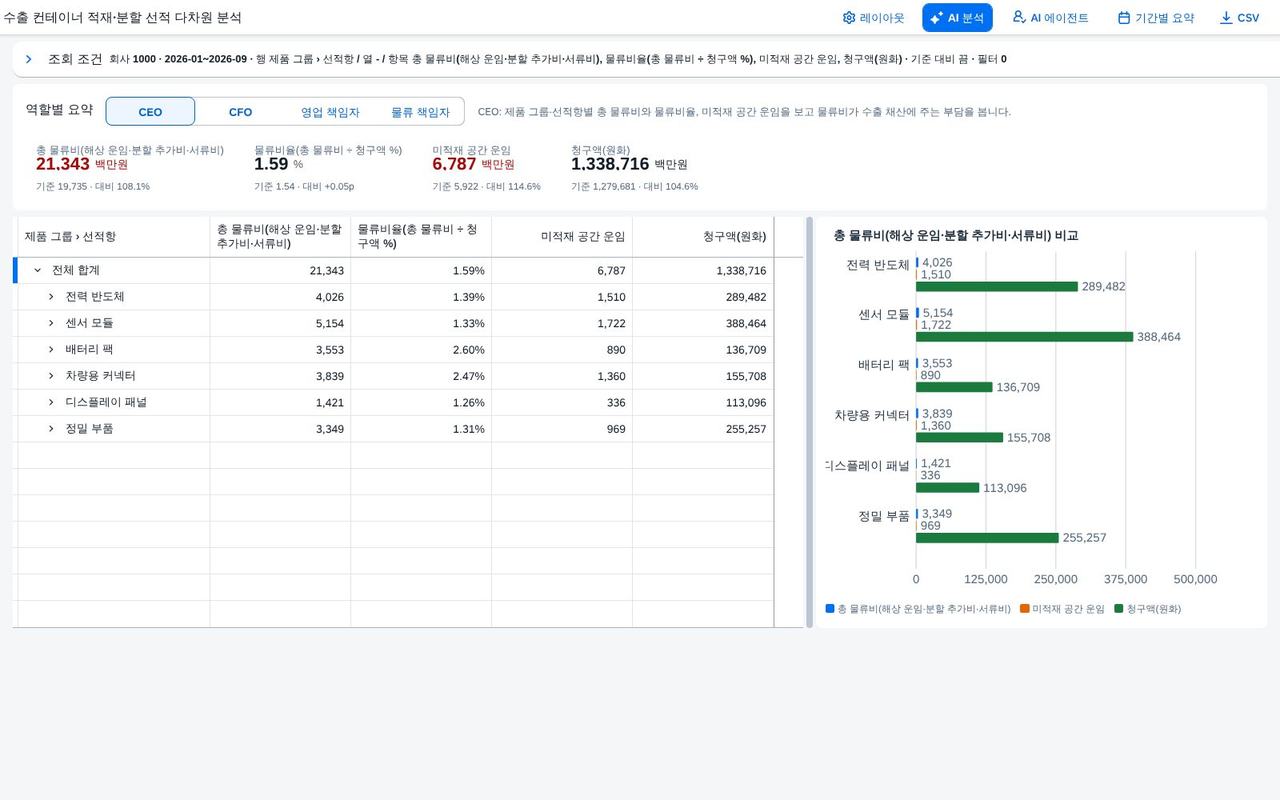The image size is (1280, 800).
Task: Open the 레이아웃 layout settings
Action: click(x=873, y=18)
